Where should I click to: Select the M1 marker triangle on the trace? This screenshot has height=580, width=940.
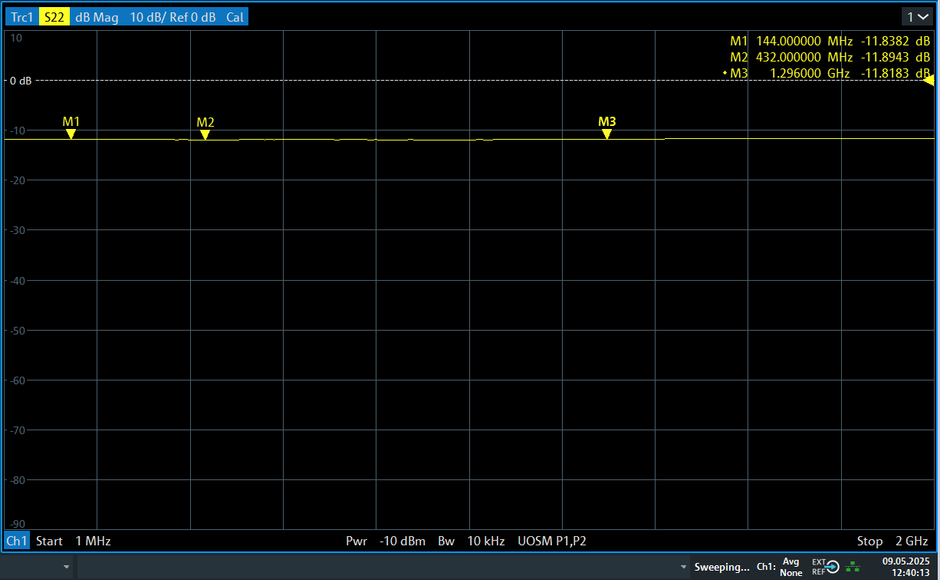pos(71,134)
